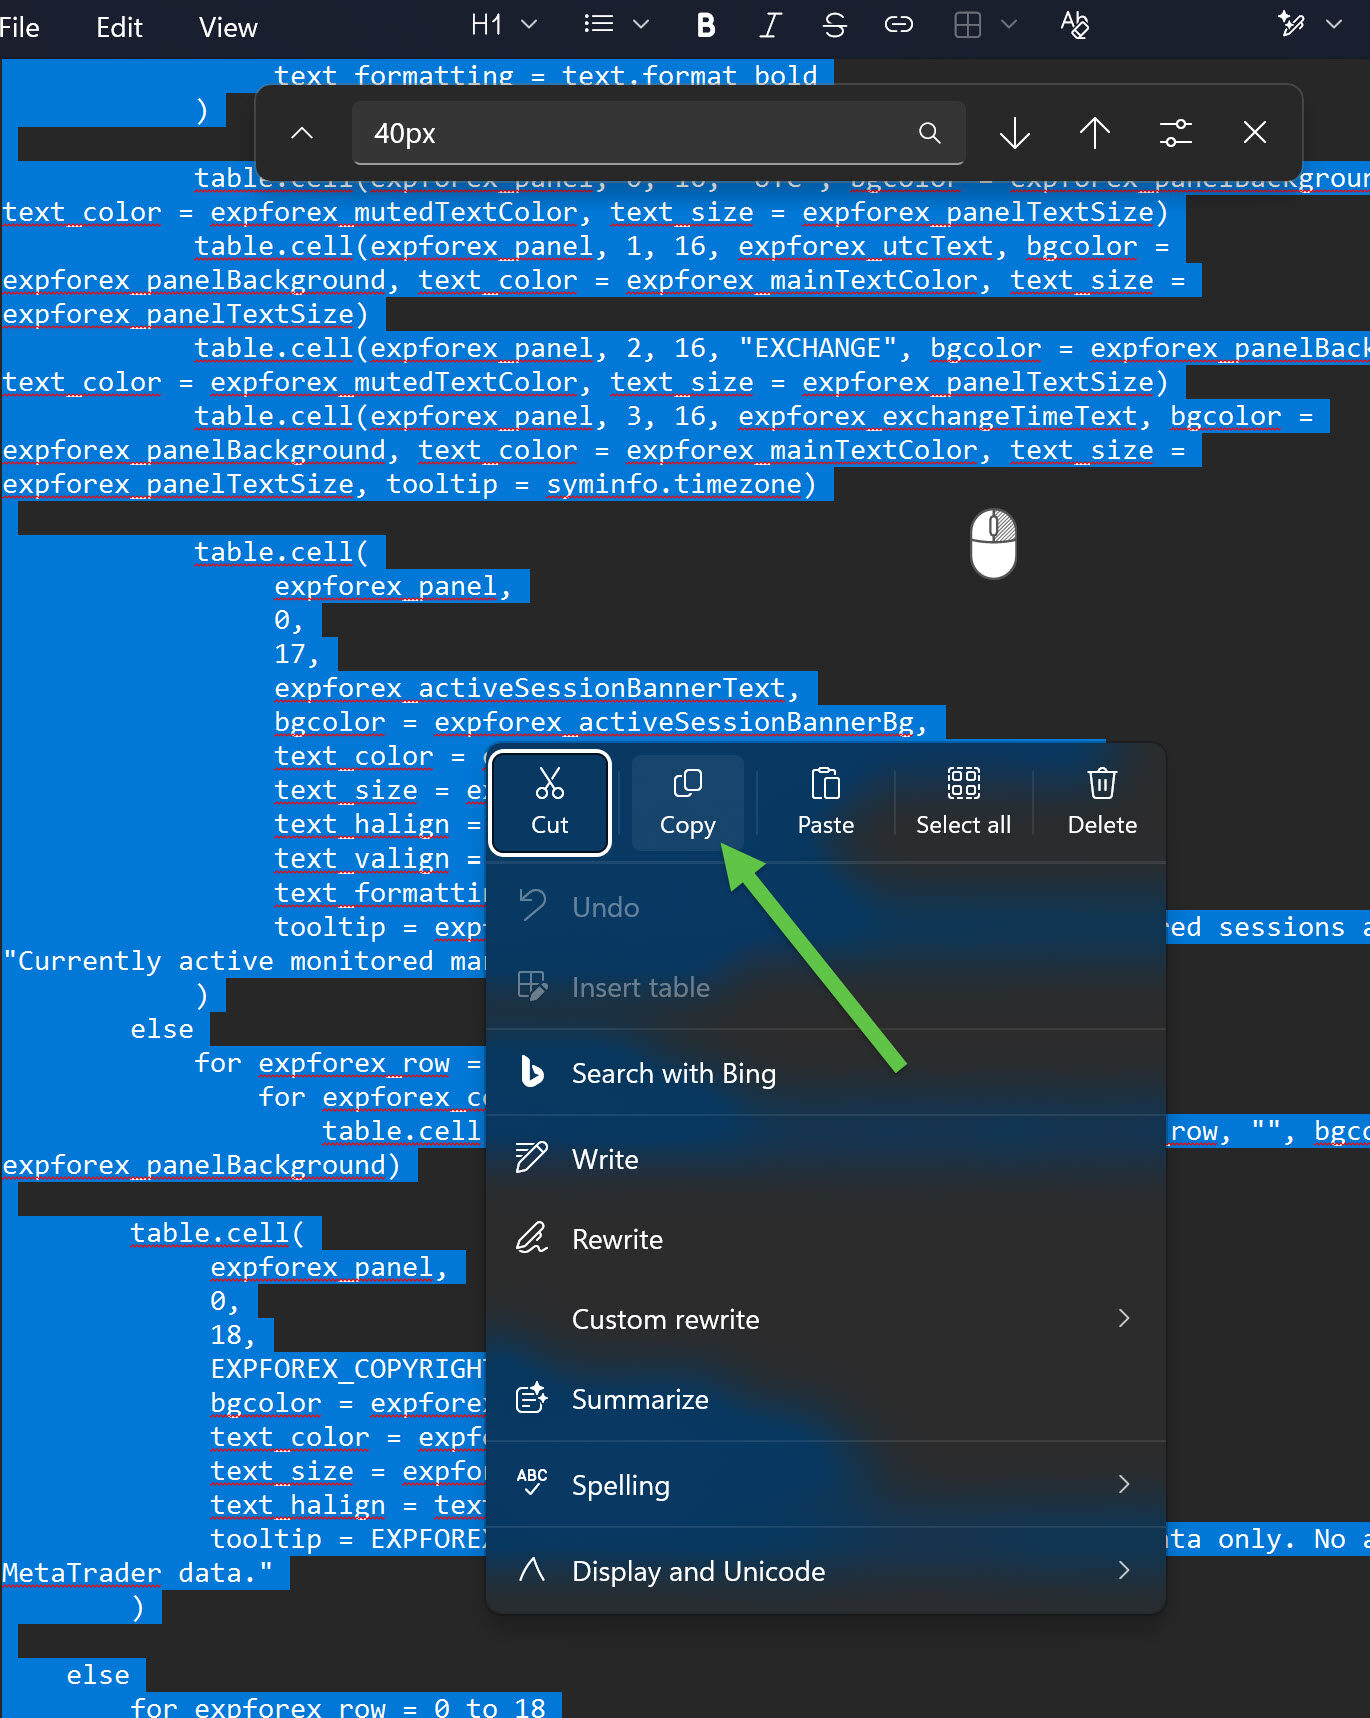Open the View menu
This screenshot has width=1370, height=1718.
228,27
